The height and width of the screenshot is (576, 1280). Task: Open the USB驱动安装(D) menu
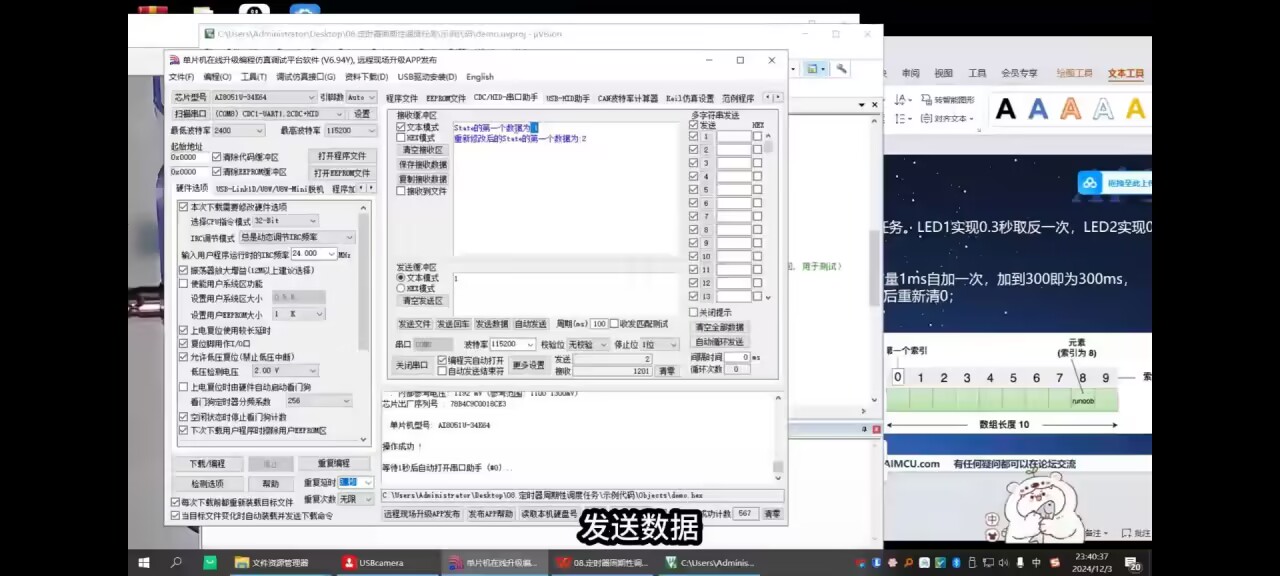click(x=427, y=77)
